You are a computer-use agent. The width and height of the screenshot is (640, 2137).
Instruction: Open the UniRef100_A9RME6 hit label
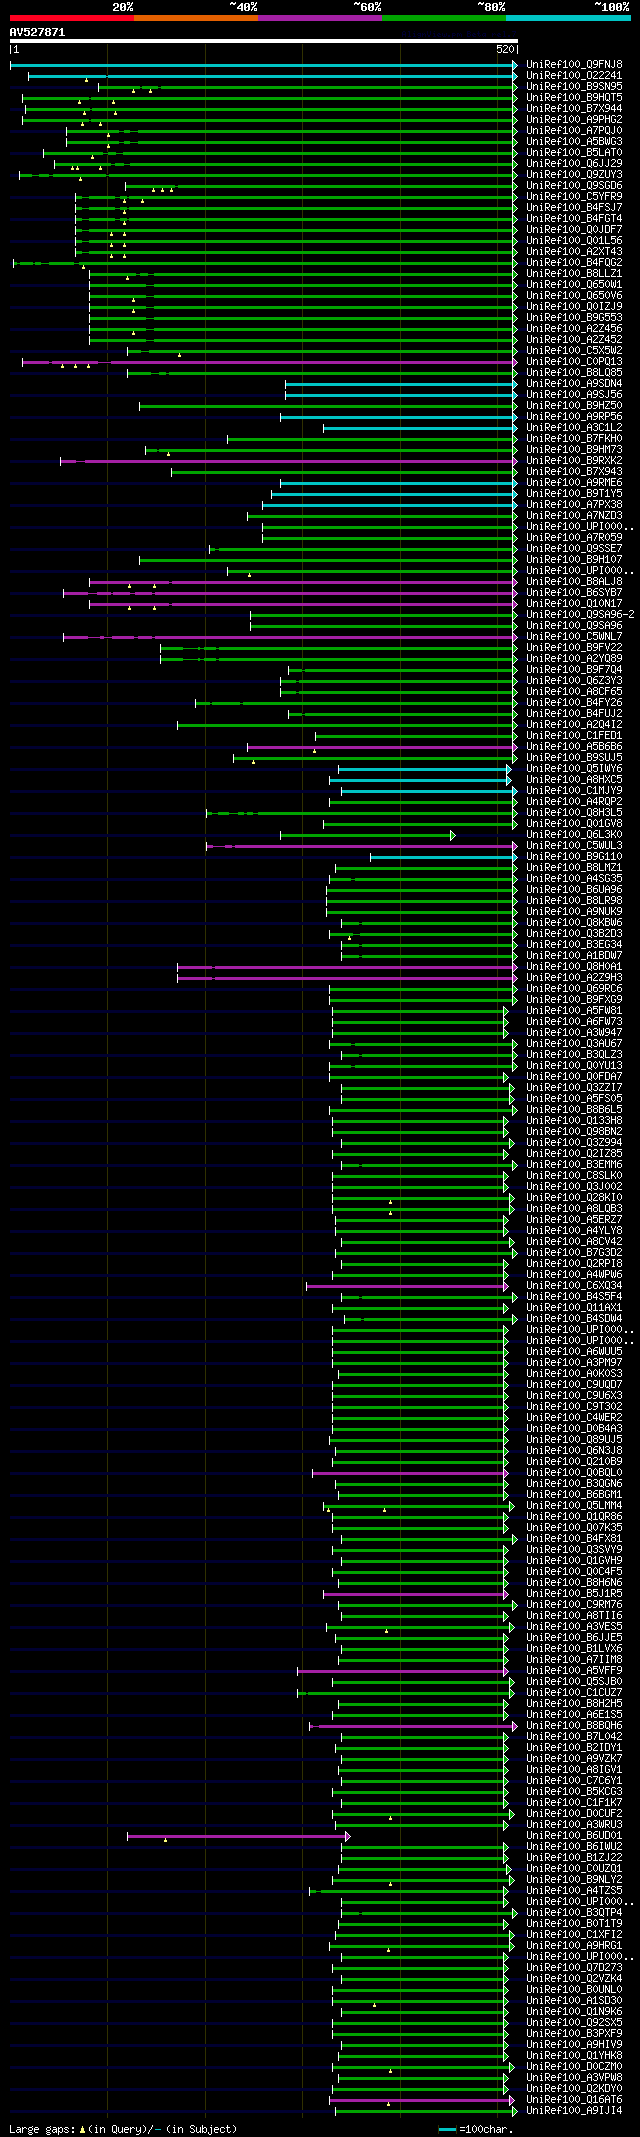[x=574, y=482]
